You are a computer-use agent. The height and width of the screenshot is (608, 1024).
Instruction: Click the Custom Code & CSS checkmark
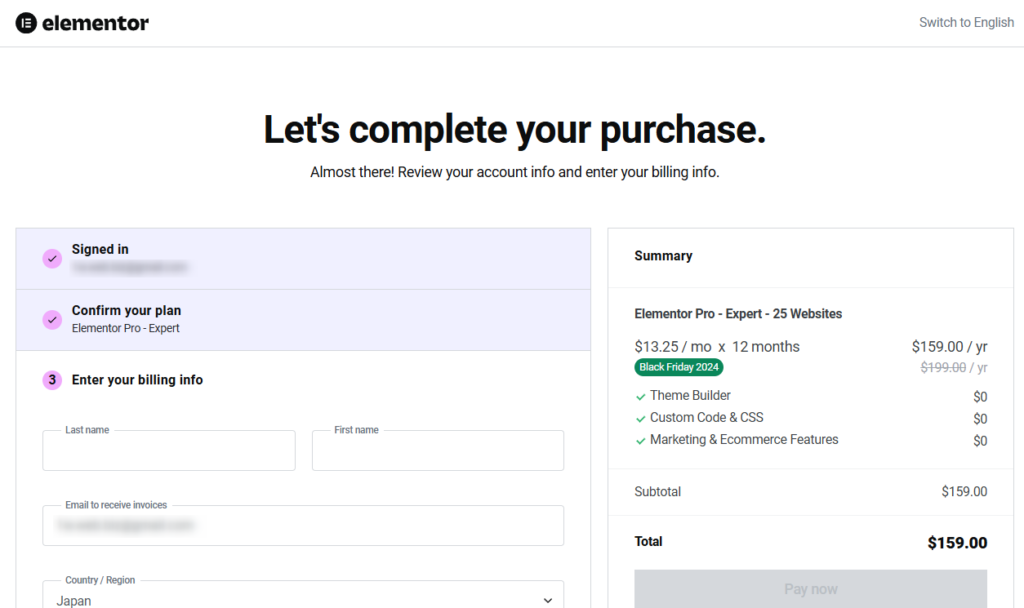[641, 419]
